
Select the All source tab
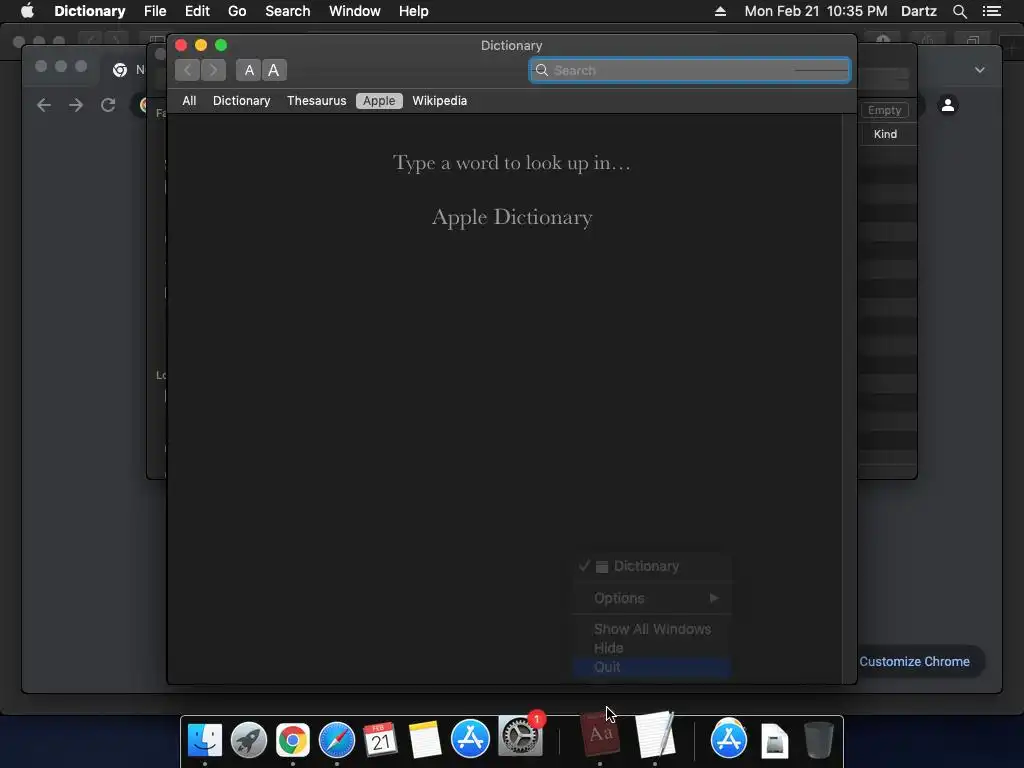pos(189,101)
